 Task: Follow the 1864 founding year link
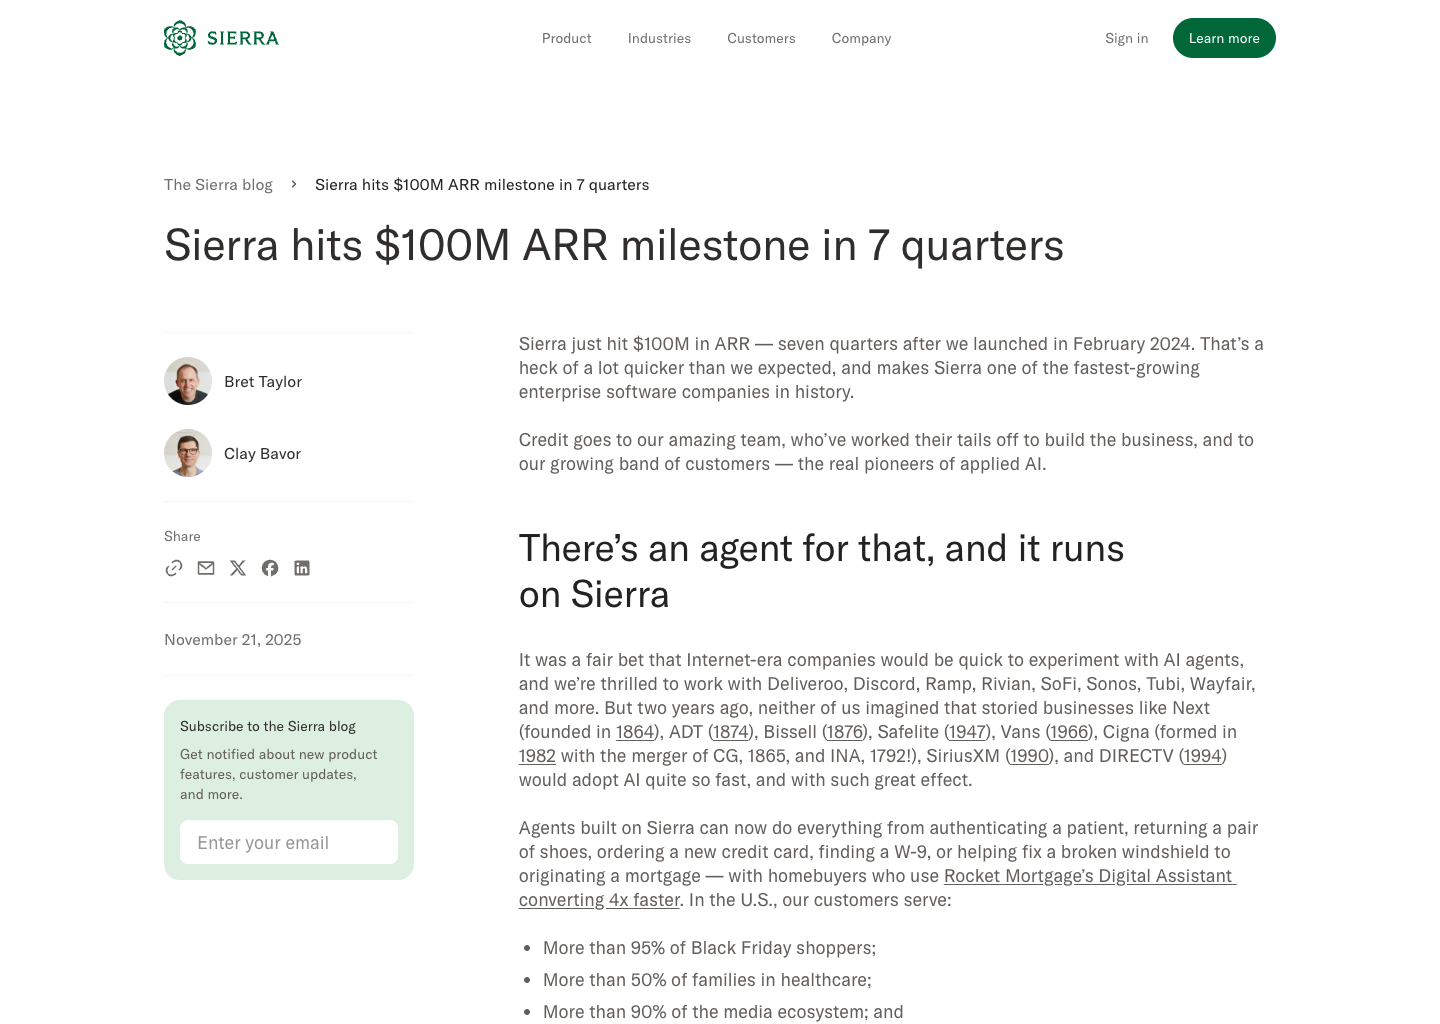coord(635,732)
